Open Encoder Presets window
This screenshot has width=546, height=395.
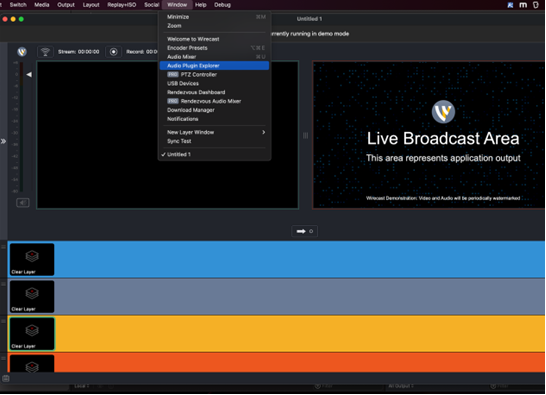click(214, 48)
